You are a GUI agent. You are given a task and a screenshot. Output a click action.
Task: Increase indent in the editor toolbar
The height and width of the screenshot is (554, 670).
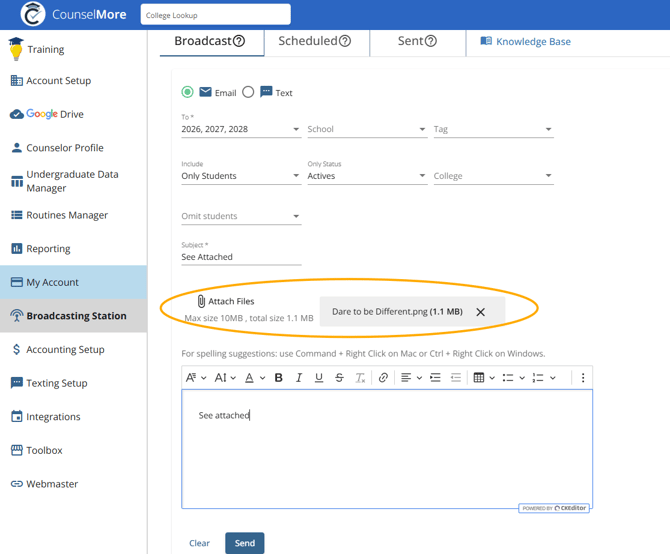pyautogui.click(x=435, y=378)
